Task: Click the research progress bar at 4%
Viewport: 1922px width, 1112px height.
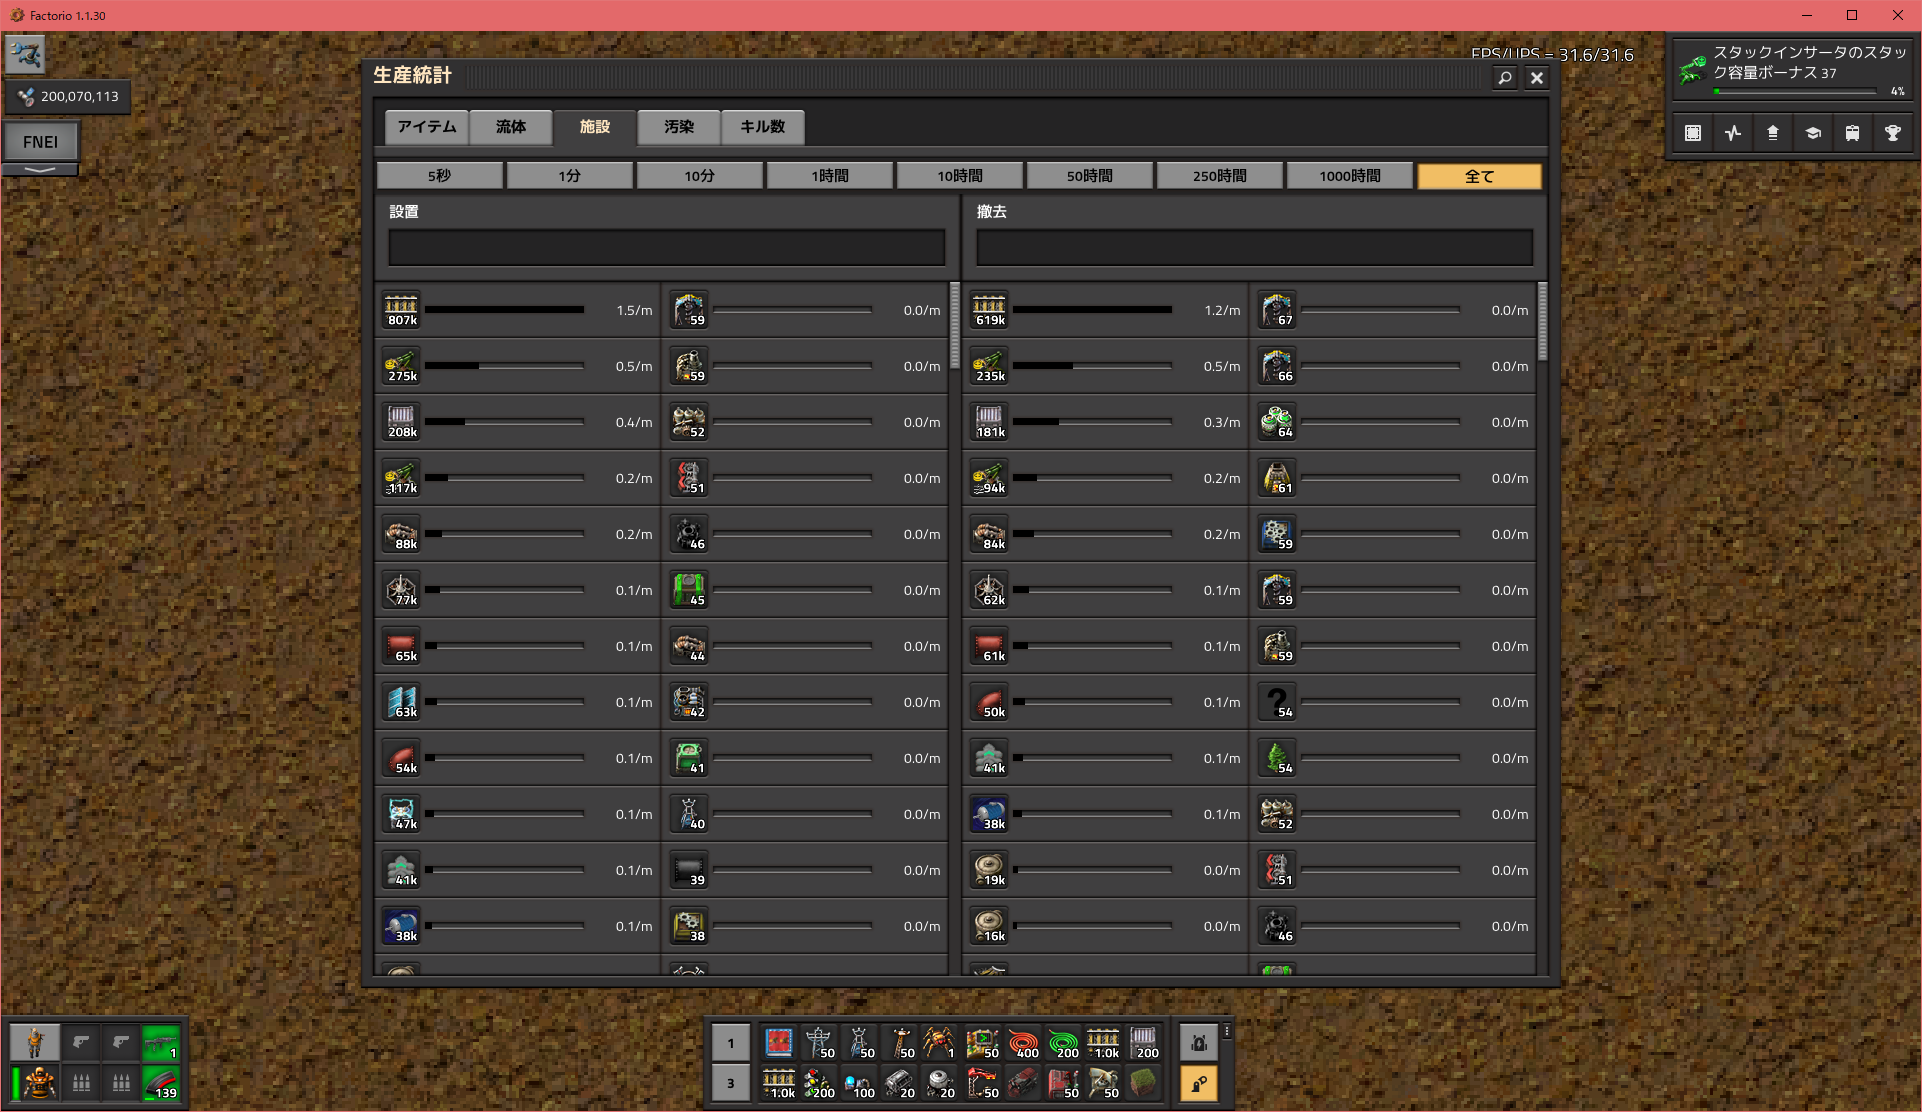Action: [1796, 91]
